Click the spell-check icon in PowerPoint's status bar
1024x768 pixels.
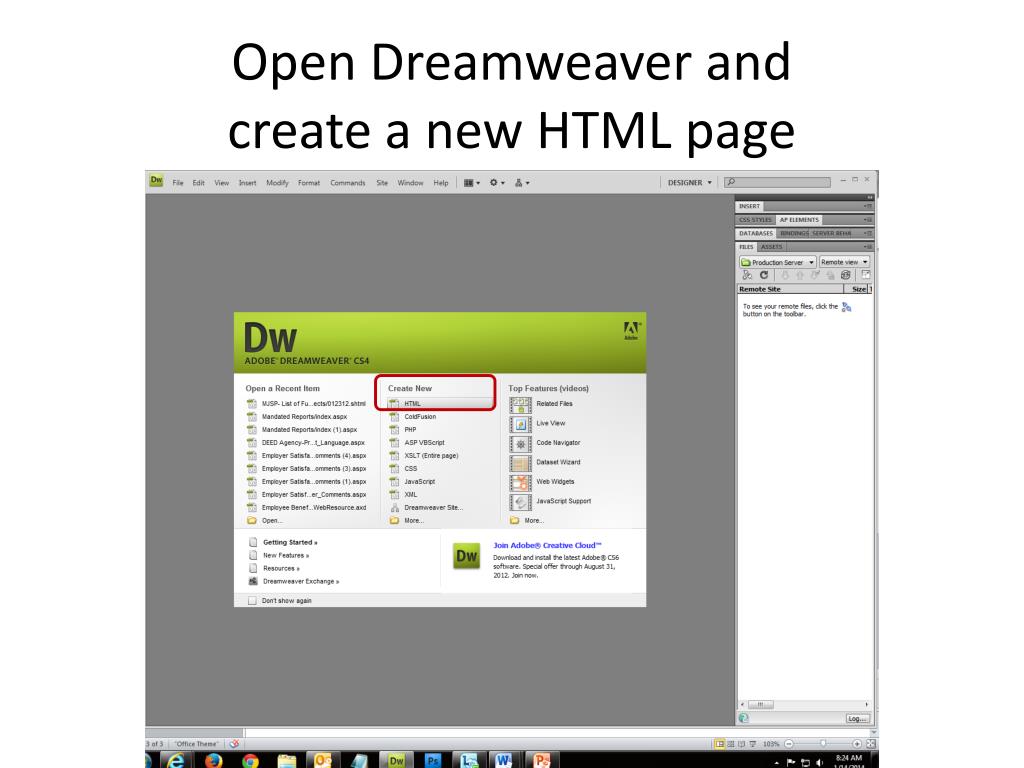(x=234, y=744)
